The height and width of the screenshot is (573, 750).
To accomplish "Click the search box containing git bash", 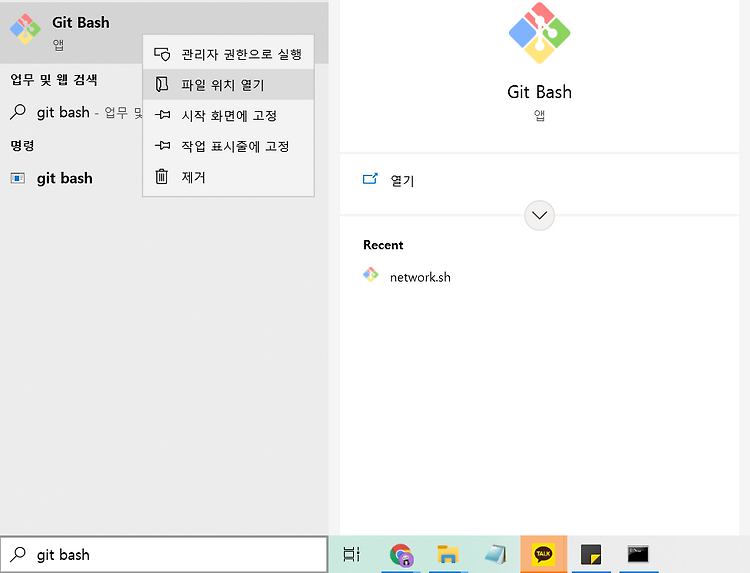I will (x=164, y=554).
